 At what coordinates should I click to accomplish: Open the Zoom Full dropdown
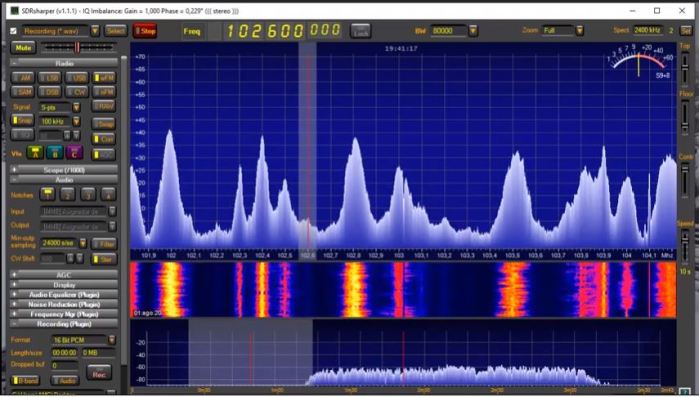click(x=580, y=30)
